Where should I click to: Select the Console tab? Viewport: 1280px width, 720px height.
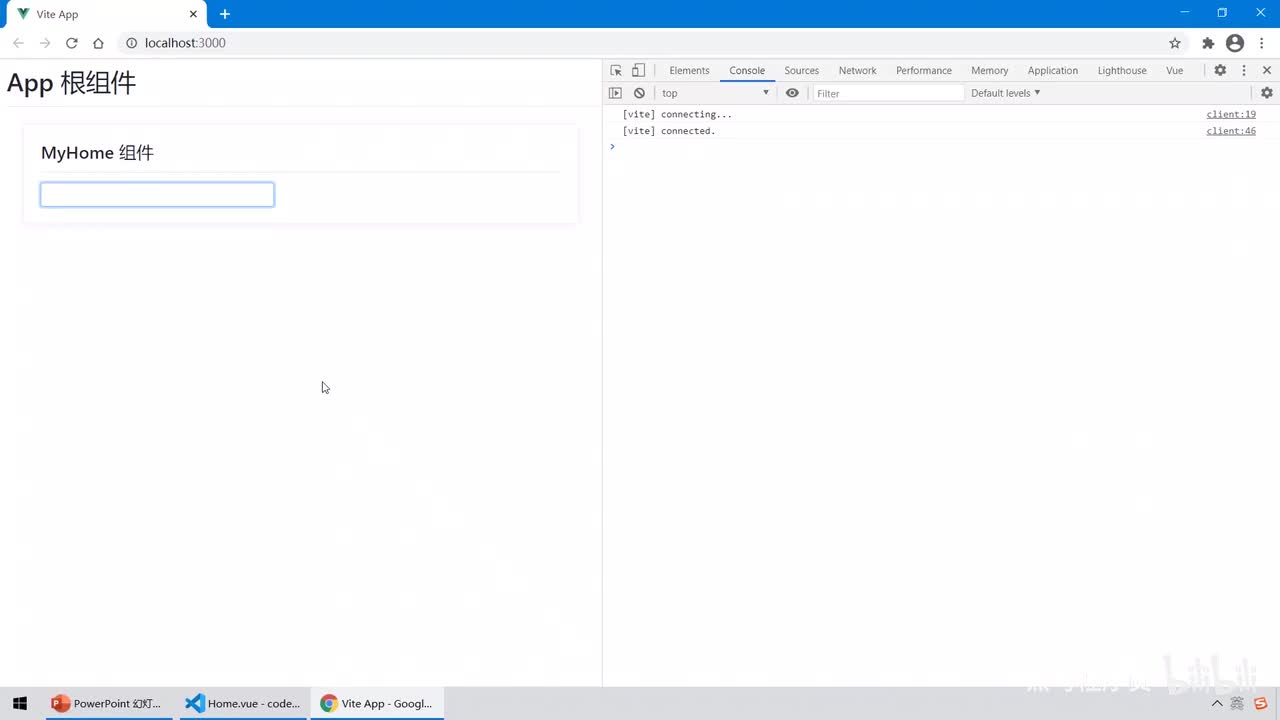click(747, 70)
